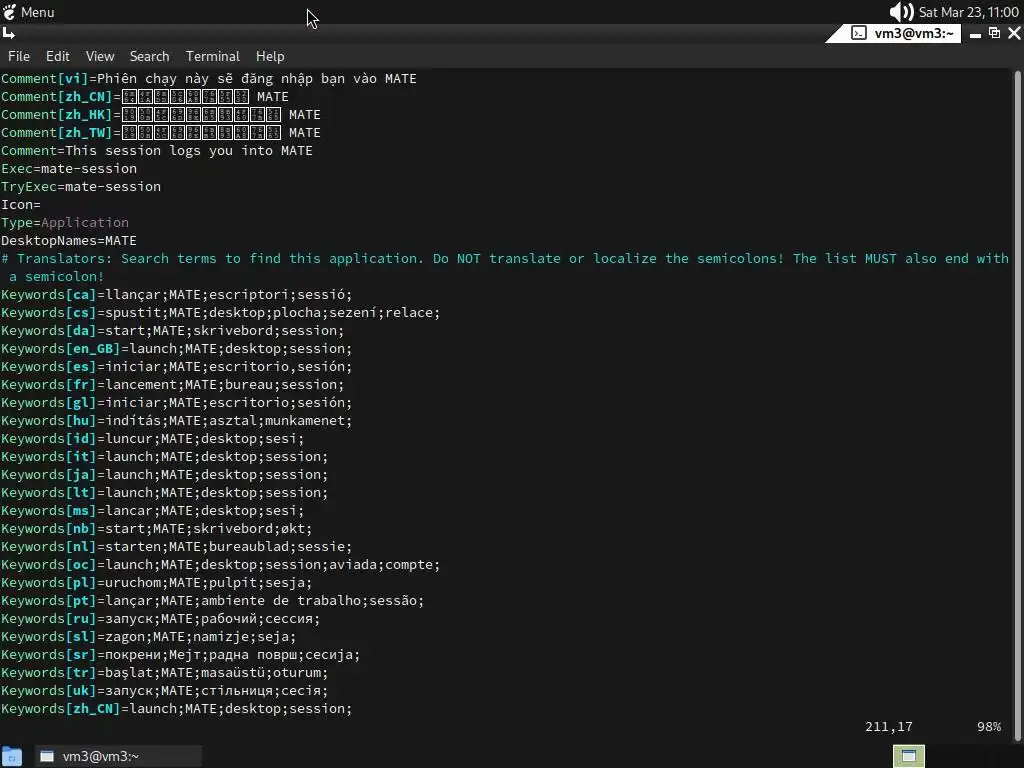Click the Keywords[tr] line
1024x768 pixels.
pyautogui.click(x=165, y=673)
